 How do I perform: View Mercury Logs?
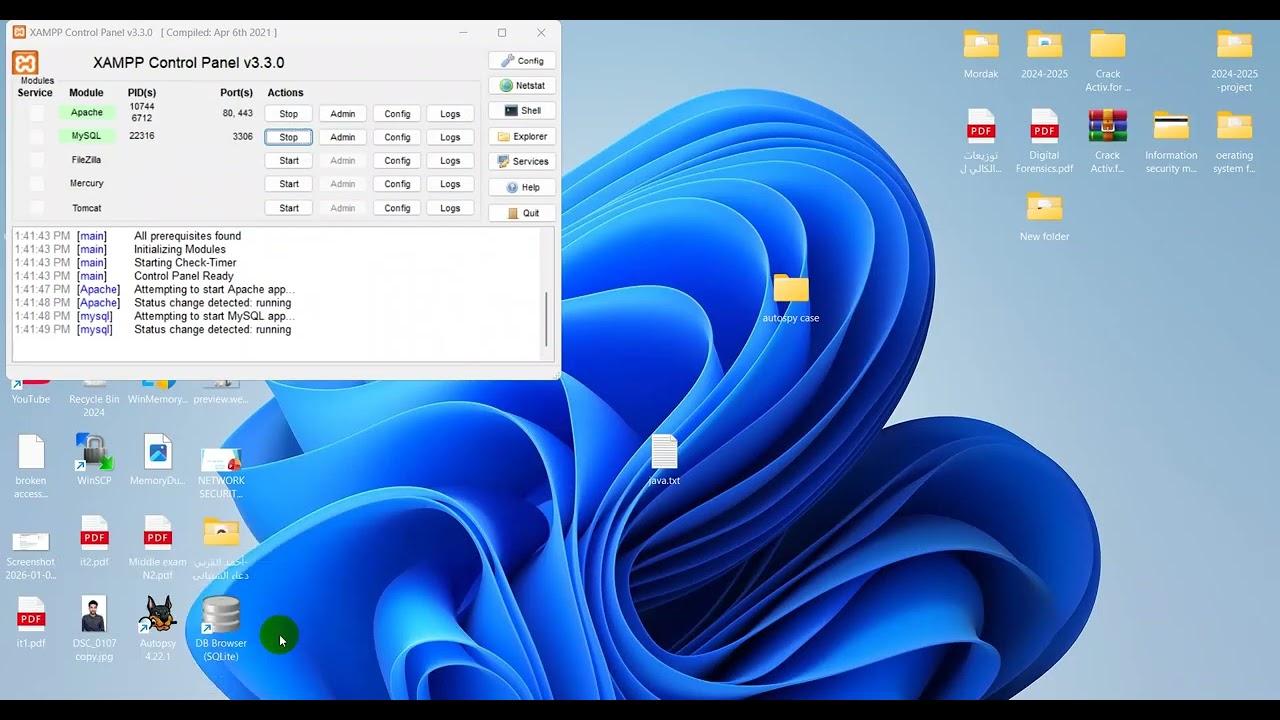click(450, 184)
